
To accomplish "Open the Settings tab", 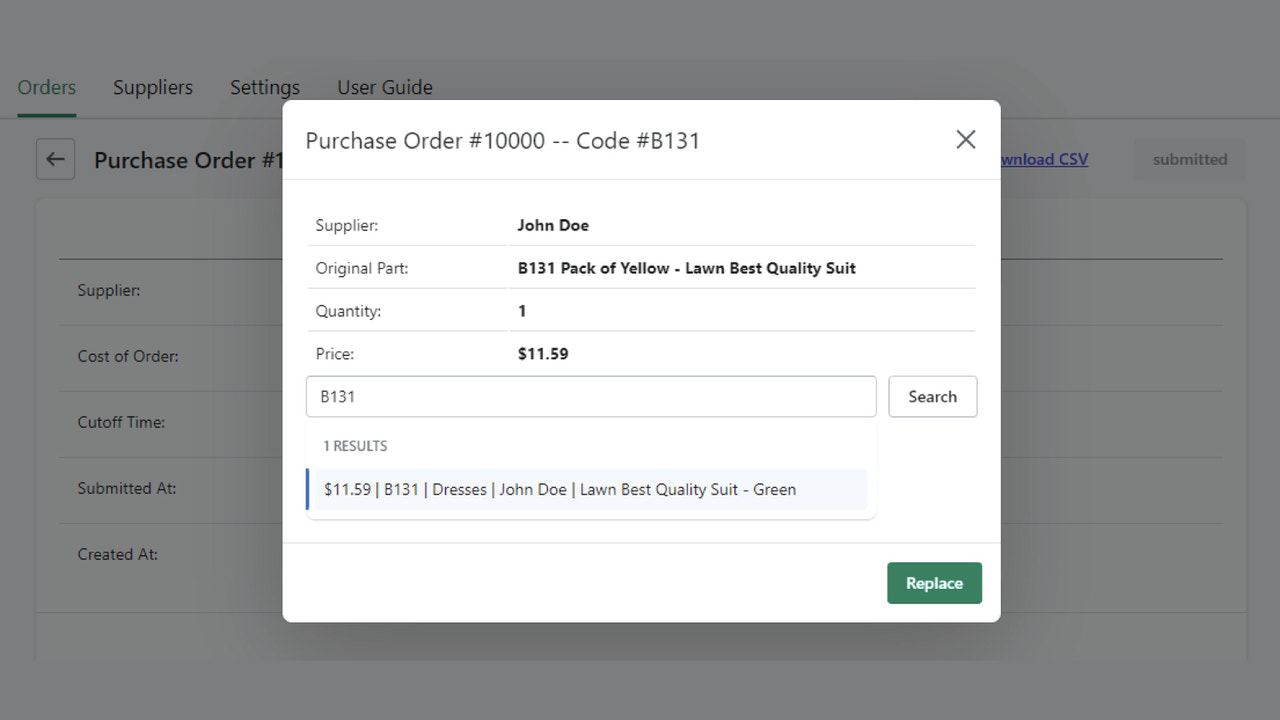I will click(x=264, y=88).
